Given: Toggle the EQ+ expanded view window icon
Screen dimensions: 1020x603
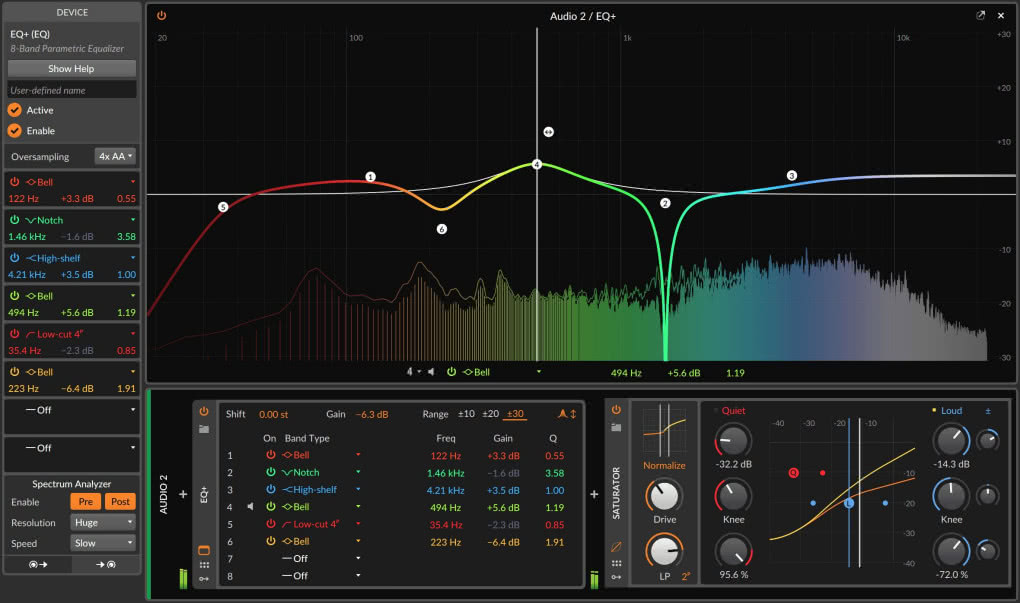Looking at the screenshot, I should [204, 550].
